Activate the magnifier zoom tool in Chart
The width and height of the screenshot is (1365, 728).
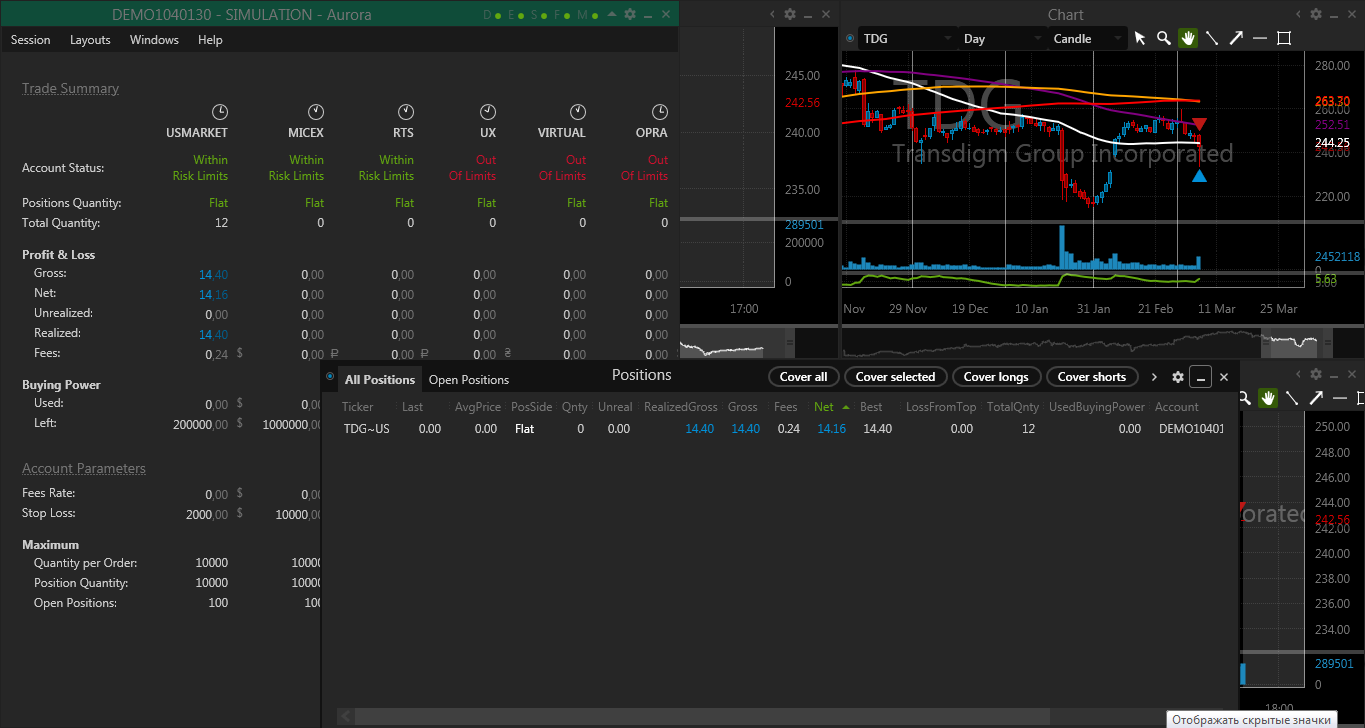tap(1163, 38)
